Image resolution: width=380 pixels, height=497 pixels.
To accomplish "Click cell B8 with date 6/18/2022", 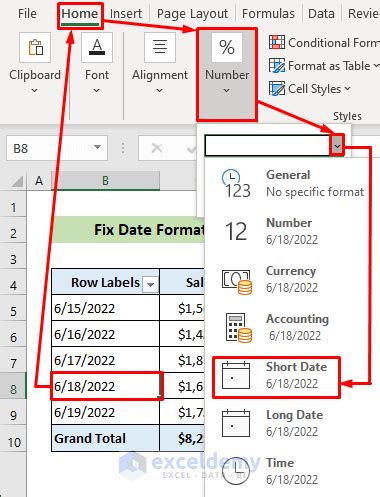I will [x=106, y=386].
